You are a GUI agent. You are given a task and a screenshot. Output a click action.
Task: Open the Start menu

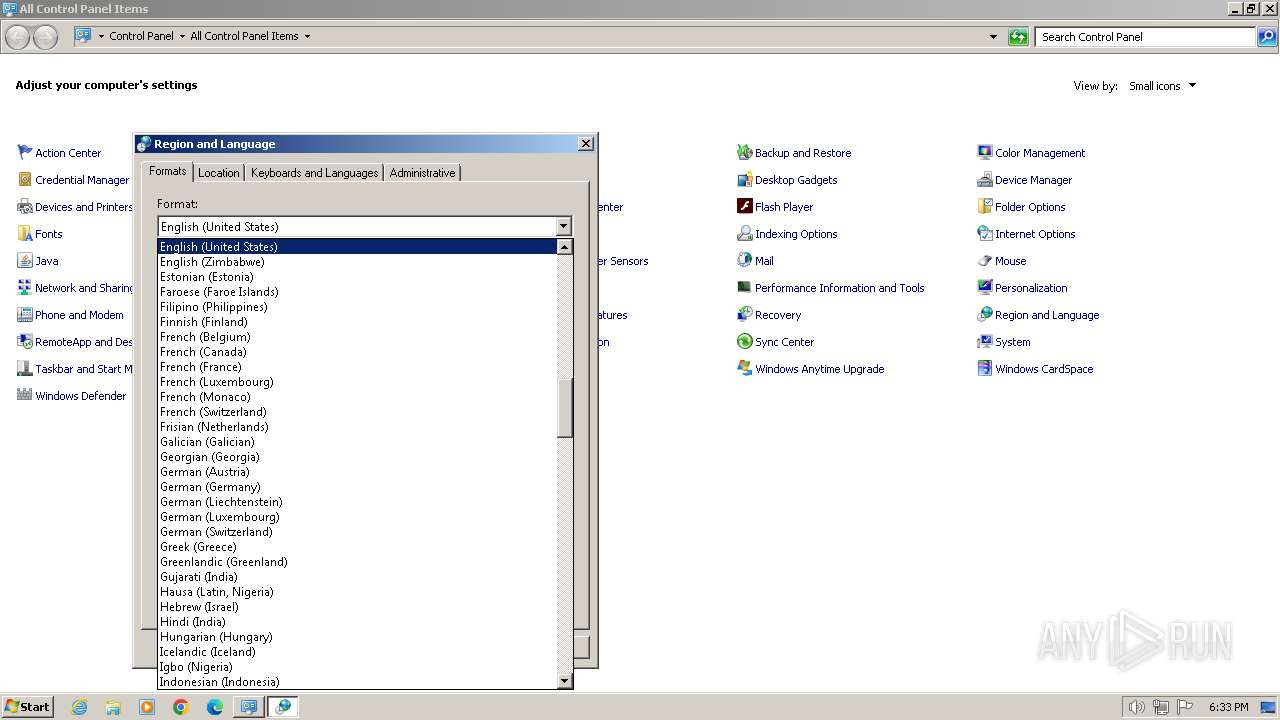click(x=28, y=706)
